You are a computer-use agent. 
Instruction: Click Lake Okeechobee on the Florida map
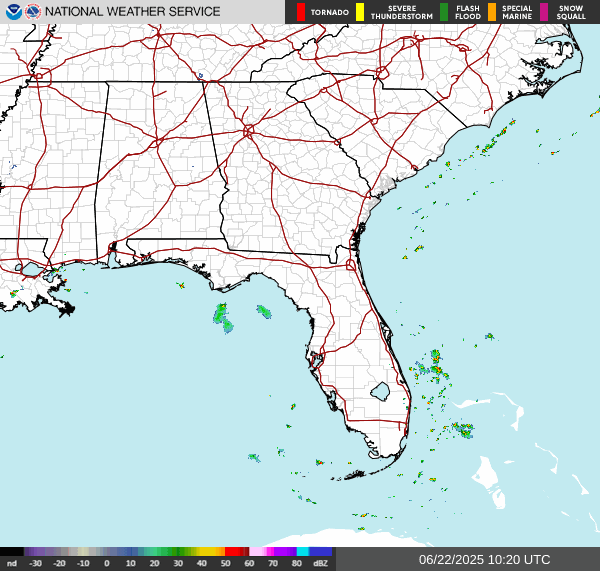click(380, 392)
